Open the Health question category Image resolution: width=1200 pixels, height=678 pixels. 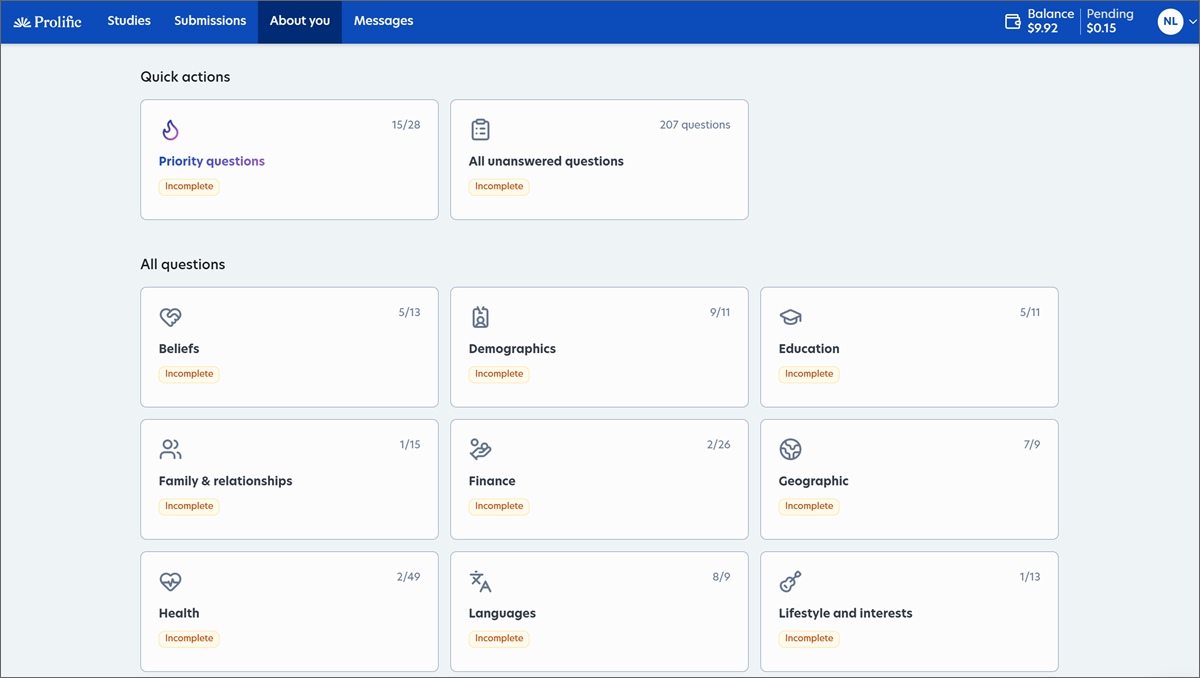(x=178, y=612)
